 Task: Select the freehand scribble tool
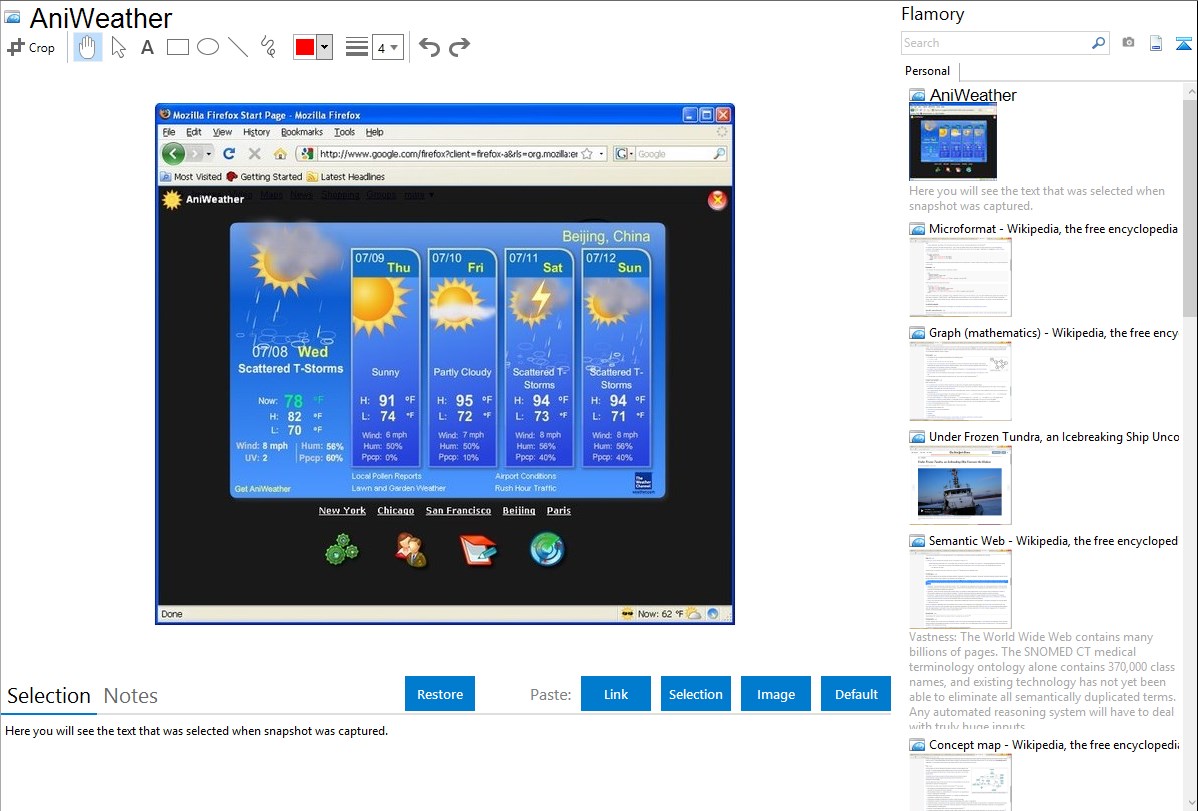point(268,47)
